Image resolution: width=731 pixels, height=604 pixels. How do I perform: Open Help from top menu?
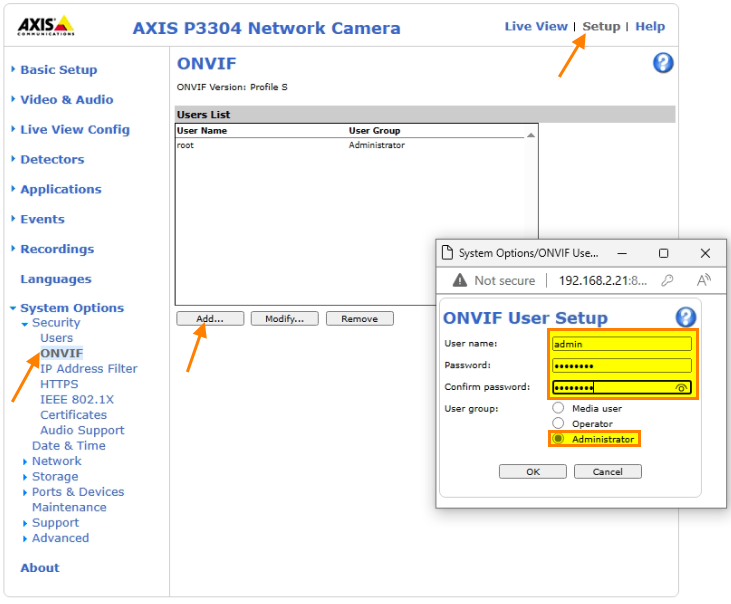coord(650,26)
